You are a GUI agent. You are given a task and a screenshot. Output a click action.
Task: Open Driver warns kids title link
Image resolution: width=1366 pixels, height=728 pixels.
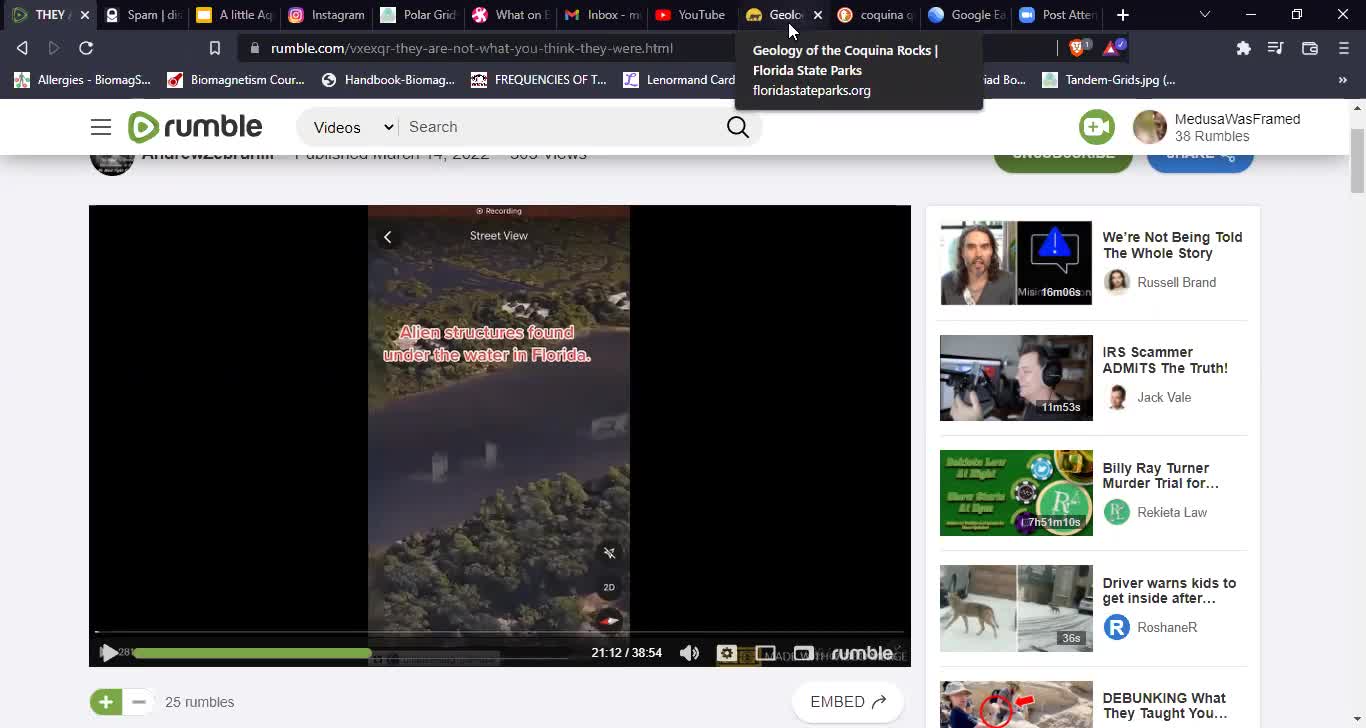point(1169,591)
